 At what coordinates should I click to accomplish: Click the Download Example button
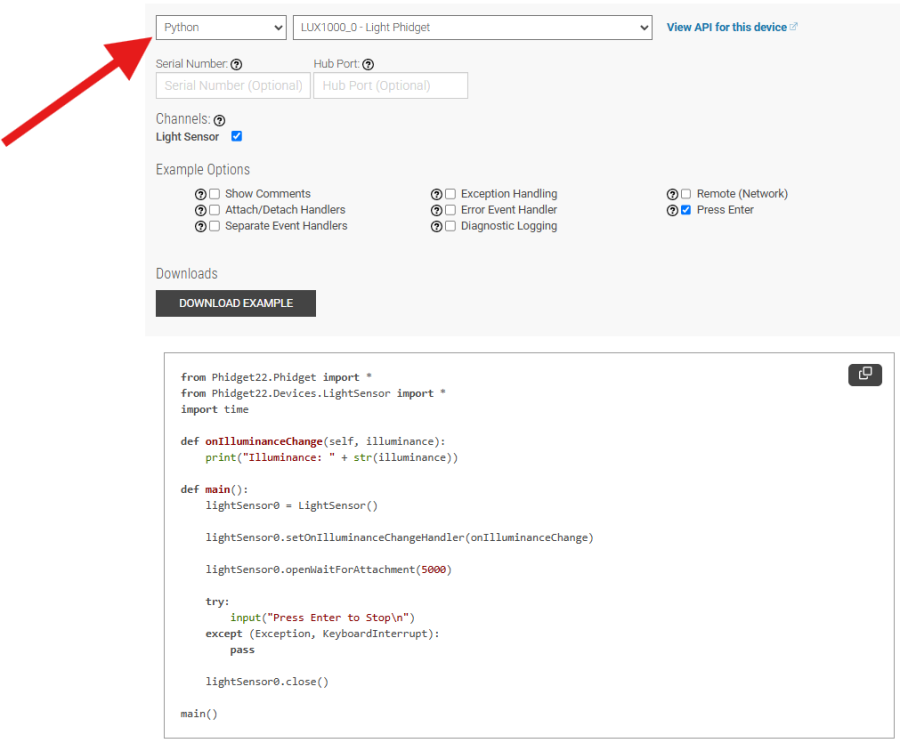click(x=235, y=302)
